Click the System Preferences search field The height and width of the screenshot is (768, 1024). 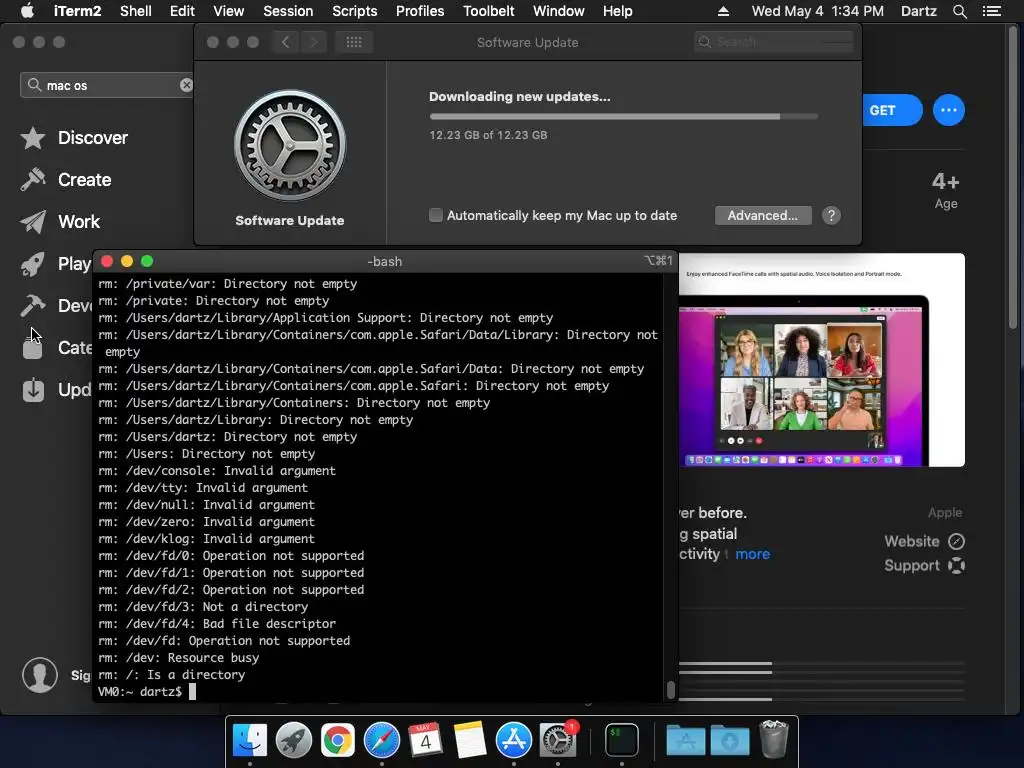(774, 42)
